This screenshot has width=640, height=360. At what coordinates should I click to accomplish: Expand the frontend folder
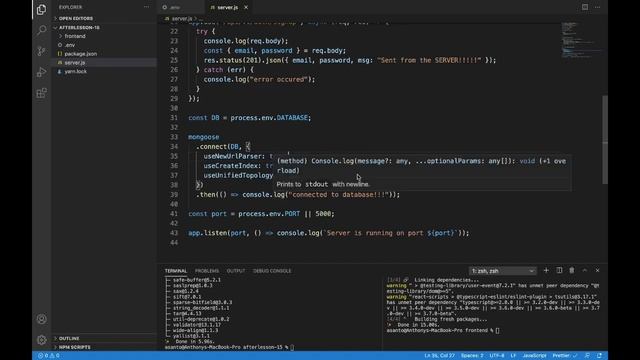(x=75, y=36)
